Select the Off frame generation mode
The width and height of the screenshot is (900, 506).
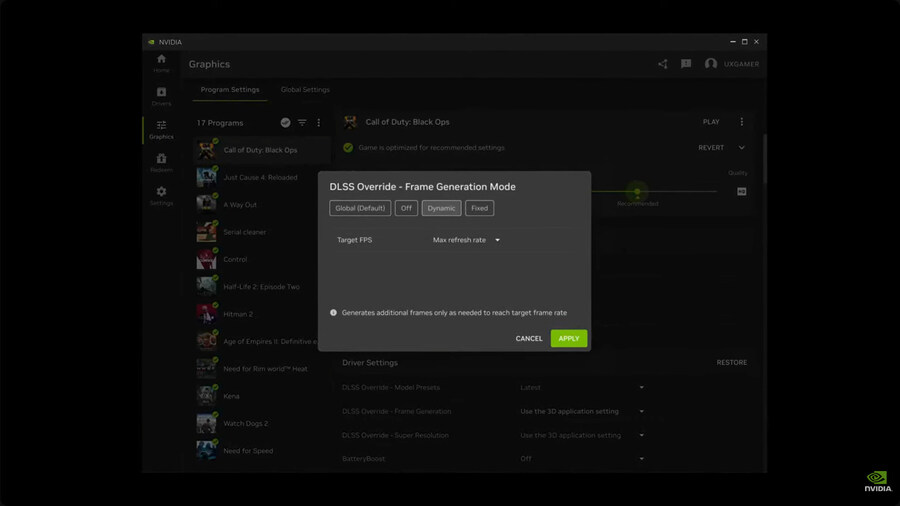406,208
